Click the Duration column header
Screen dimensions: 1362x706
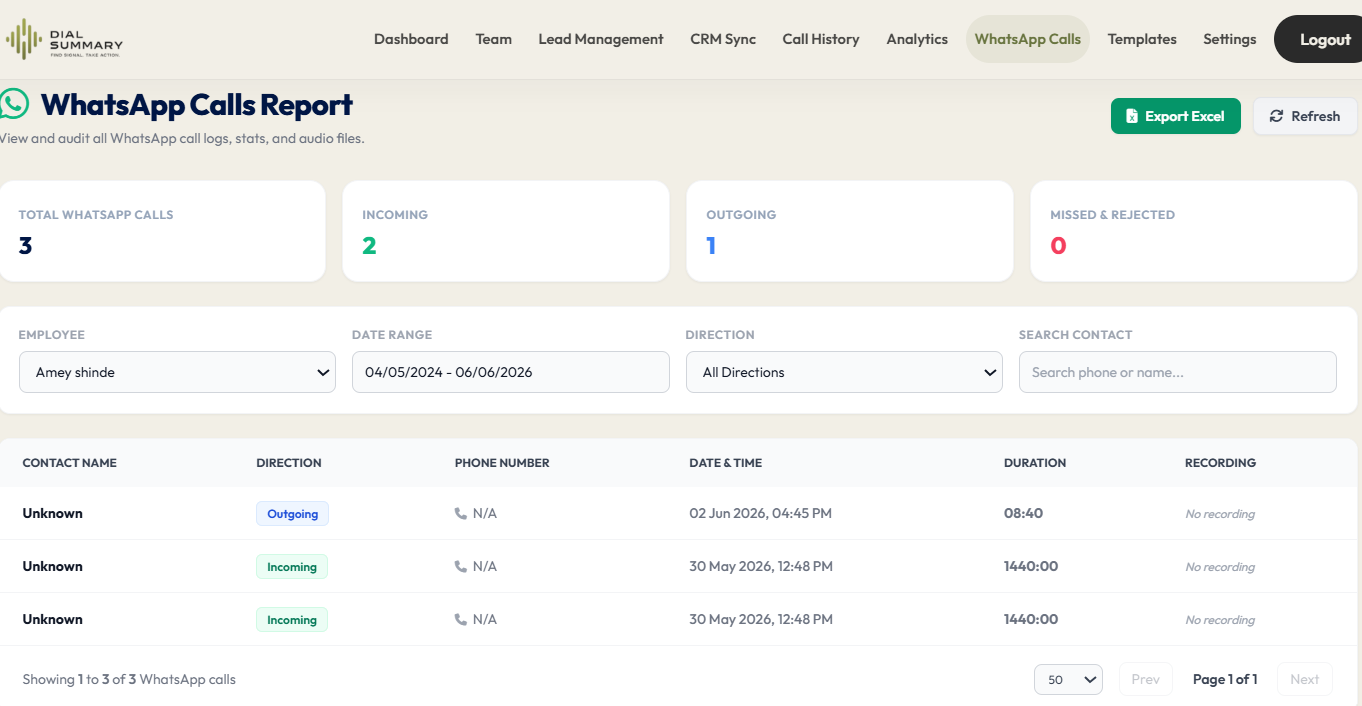(1035, 463)
